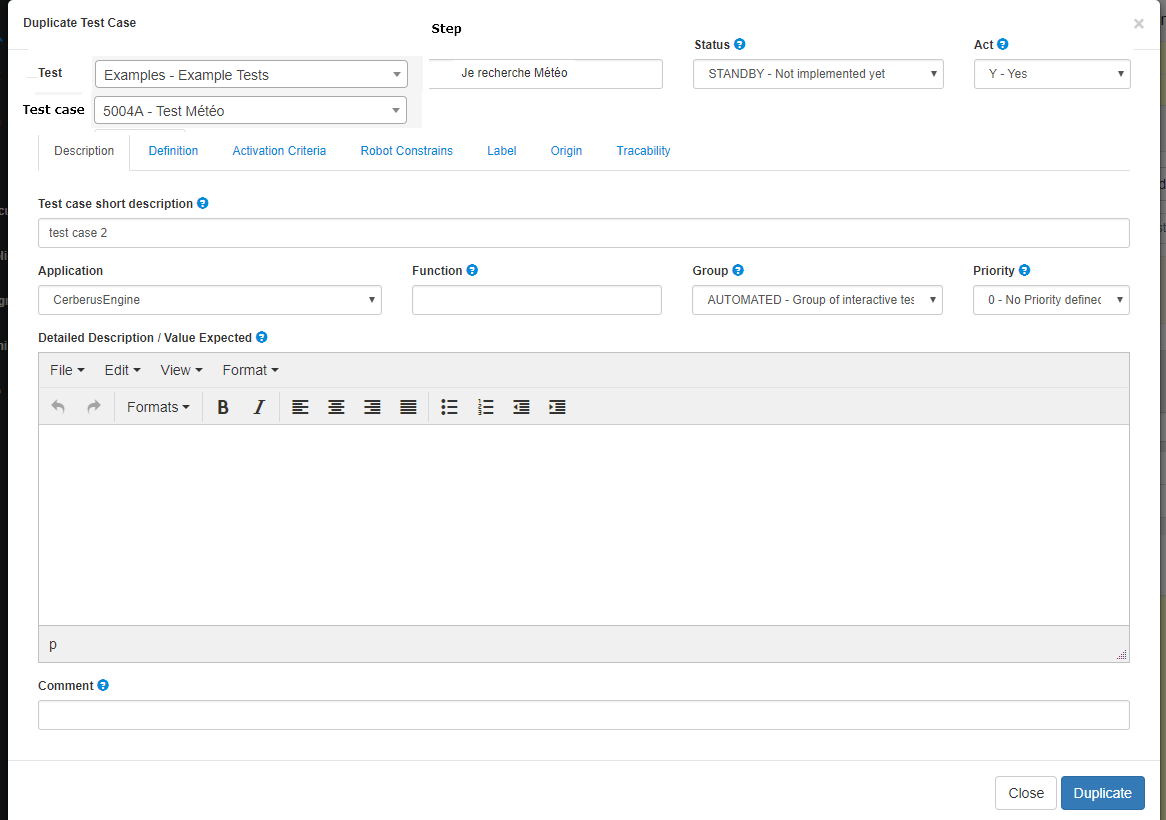The image size is (1166, 820).
Task: Open the editor Format menu
Action: tap(250, 370)
